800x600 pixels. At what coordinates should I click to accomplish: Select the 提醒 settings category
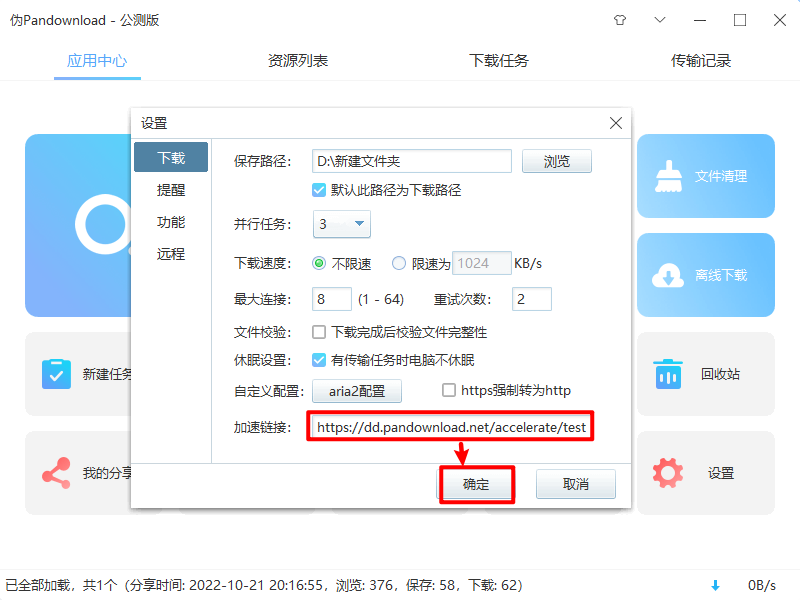point(171,190)
